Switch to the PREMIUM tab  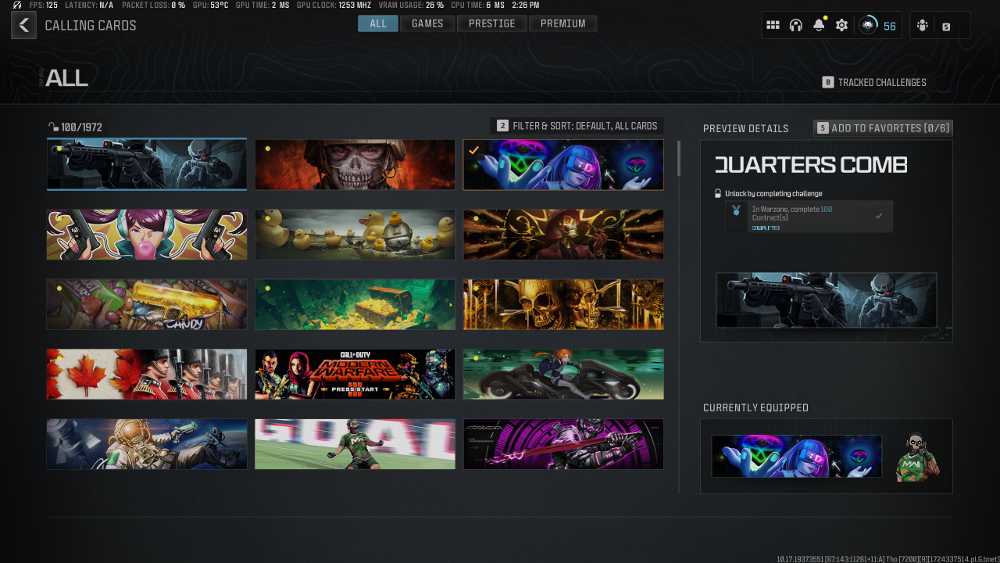point(562,24)
